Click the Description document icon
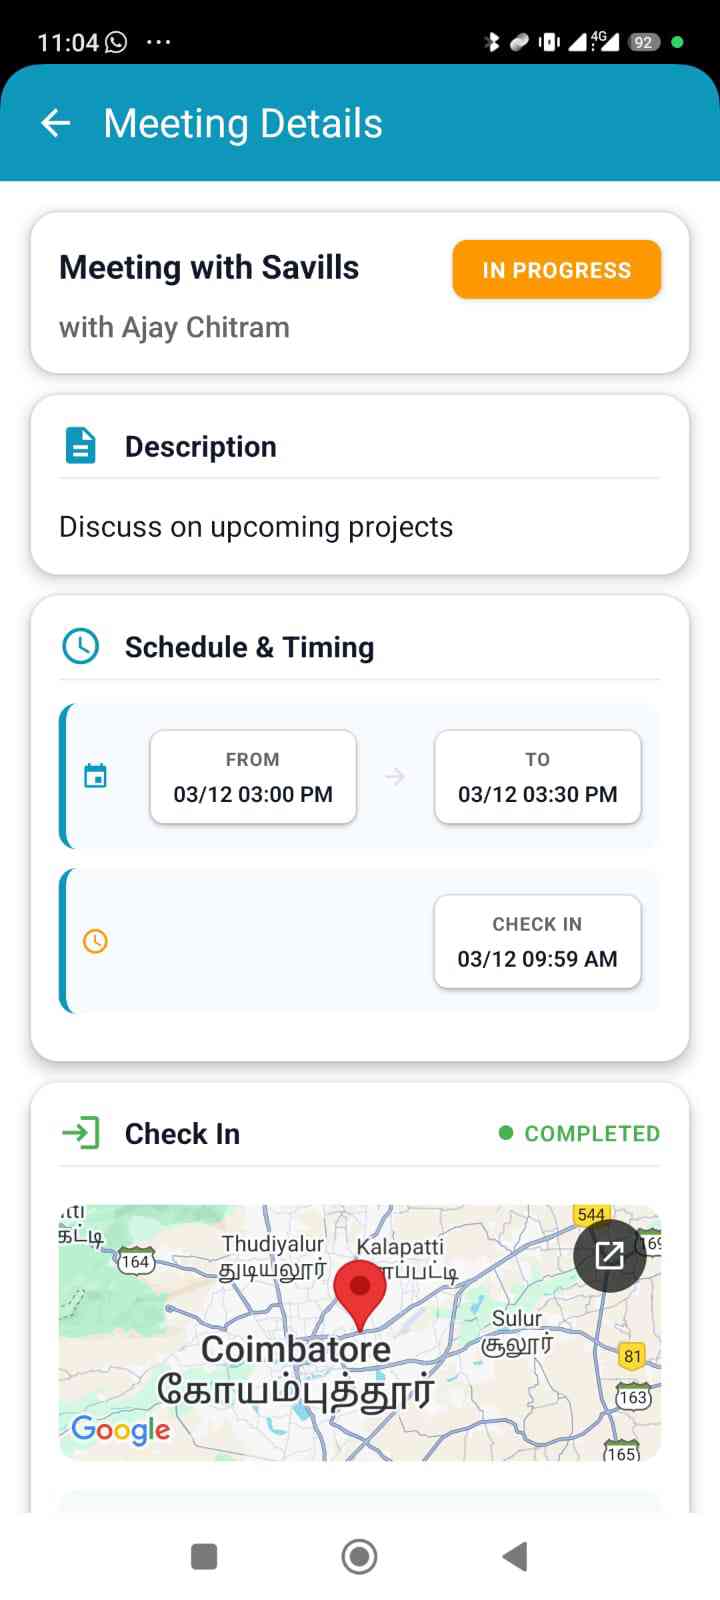This screenshot has height=1600, width=720. coord(80,446)
